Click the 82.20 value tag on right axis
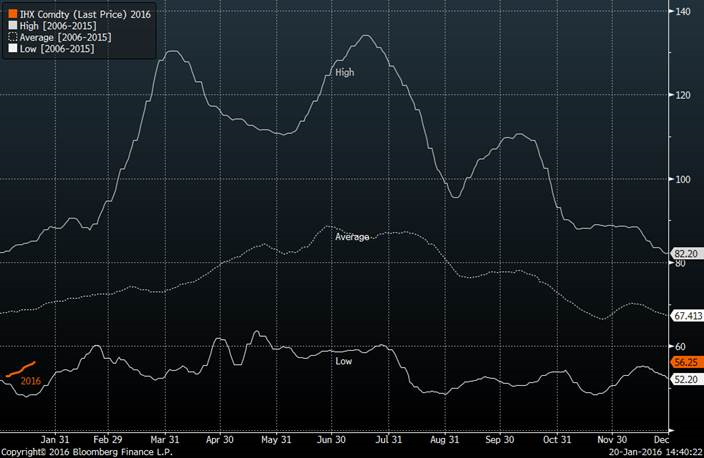Image resolution: width=704 pixels, height=458 pixels. [x=683, y=254]
